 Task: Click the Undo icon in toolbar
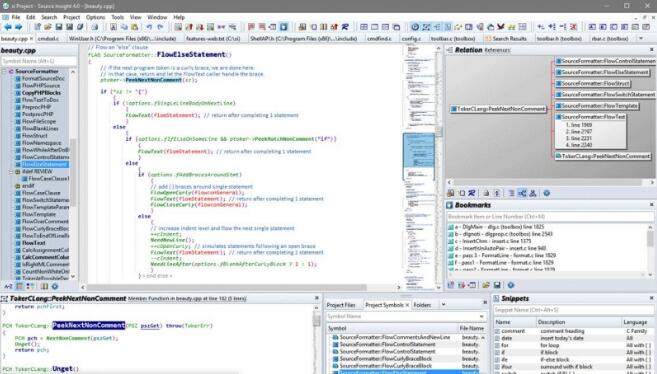[x=149, y=27]
